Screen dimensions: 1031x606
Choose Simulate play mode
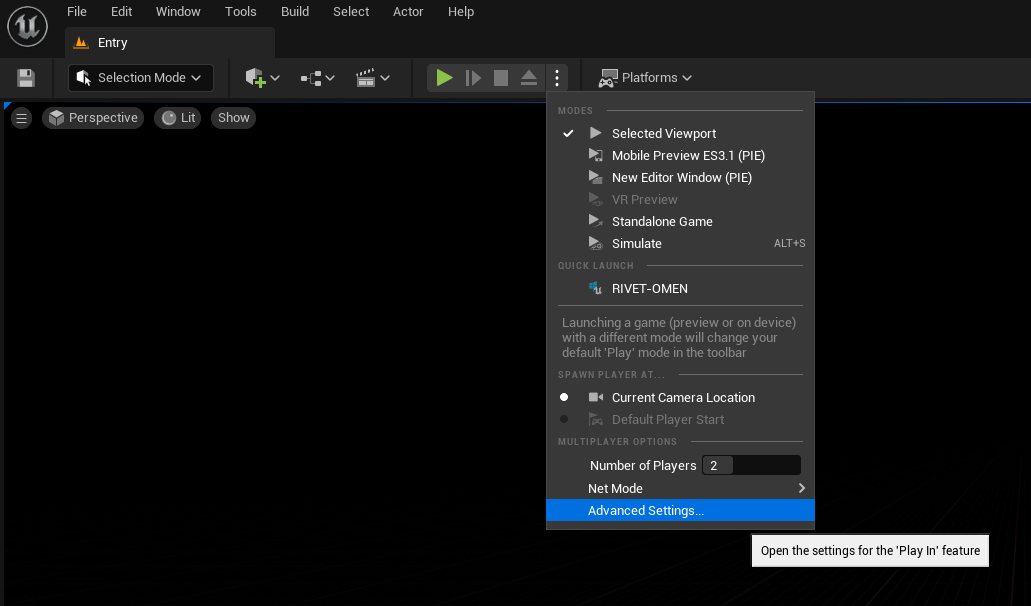[x=637, y=243]
